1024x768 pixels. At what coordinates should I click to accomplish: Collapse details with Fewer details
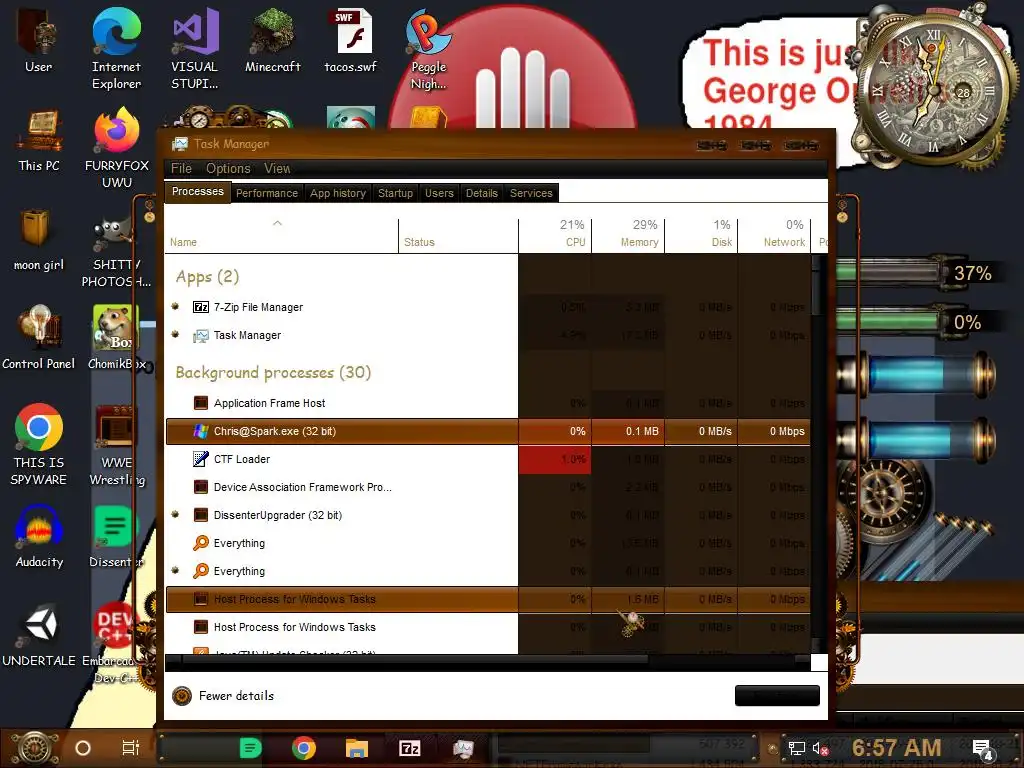[223, 696]
